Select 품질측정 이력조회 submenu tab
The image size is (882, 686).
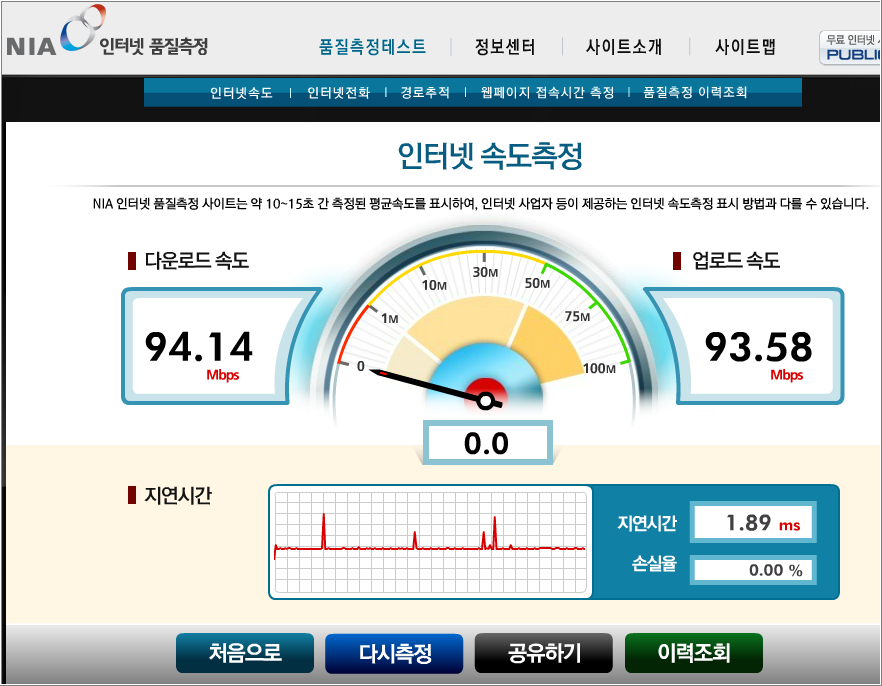point(695,92)
